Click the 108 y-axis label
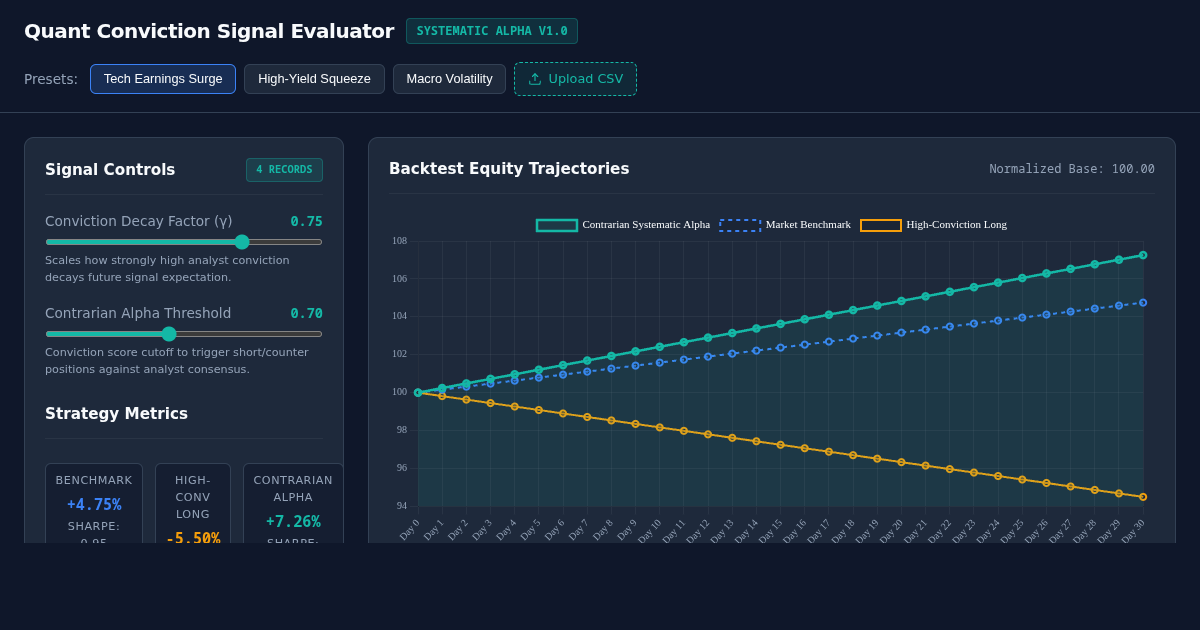Image resolution: width=1200 pixels, height=630 pixels. [399, 241]
